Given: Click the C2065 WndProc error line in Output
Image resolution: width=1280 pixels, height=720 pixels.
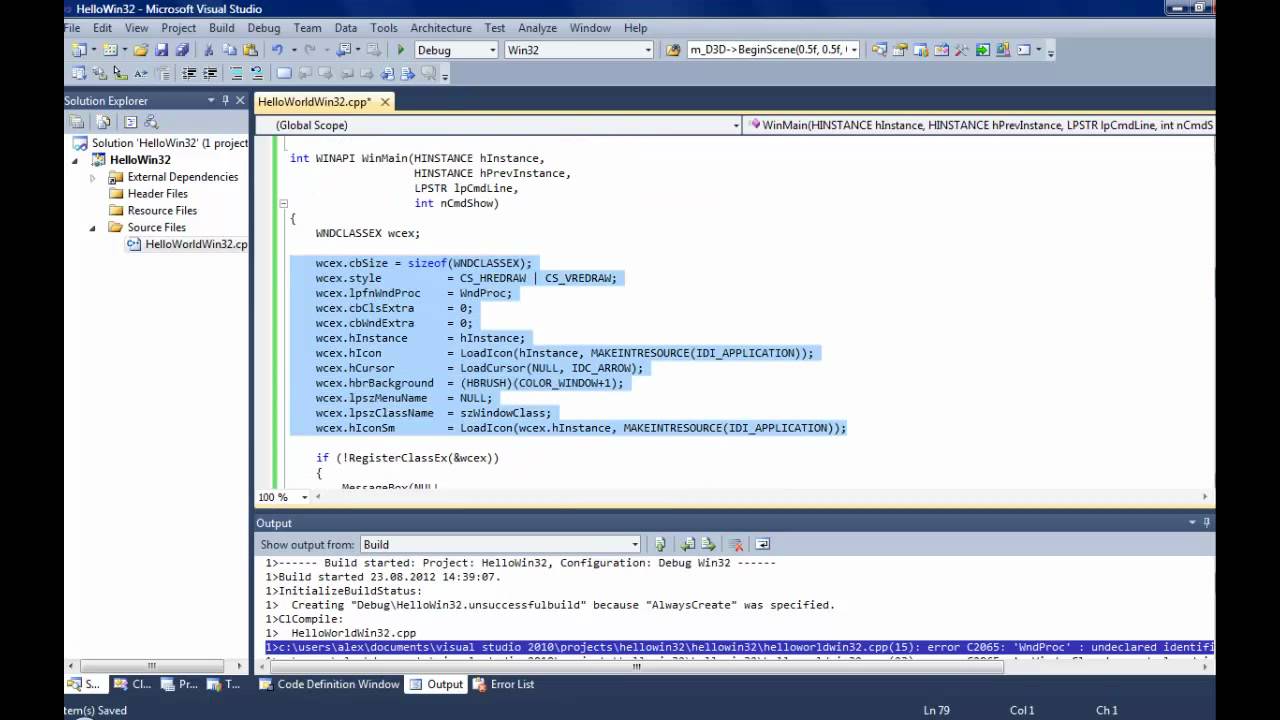Looking at the screenshot, I should coord(739,647).
